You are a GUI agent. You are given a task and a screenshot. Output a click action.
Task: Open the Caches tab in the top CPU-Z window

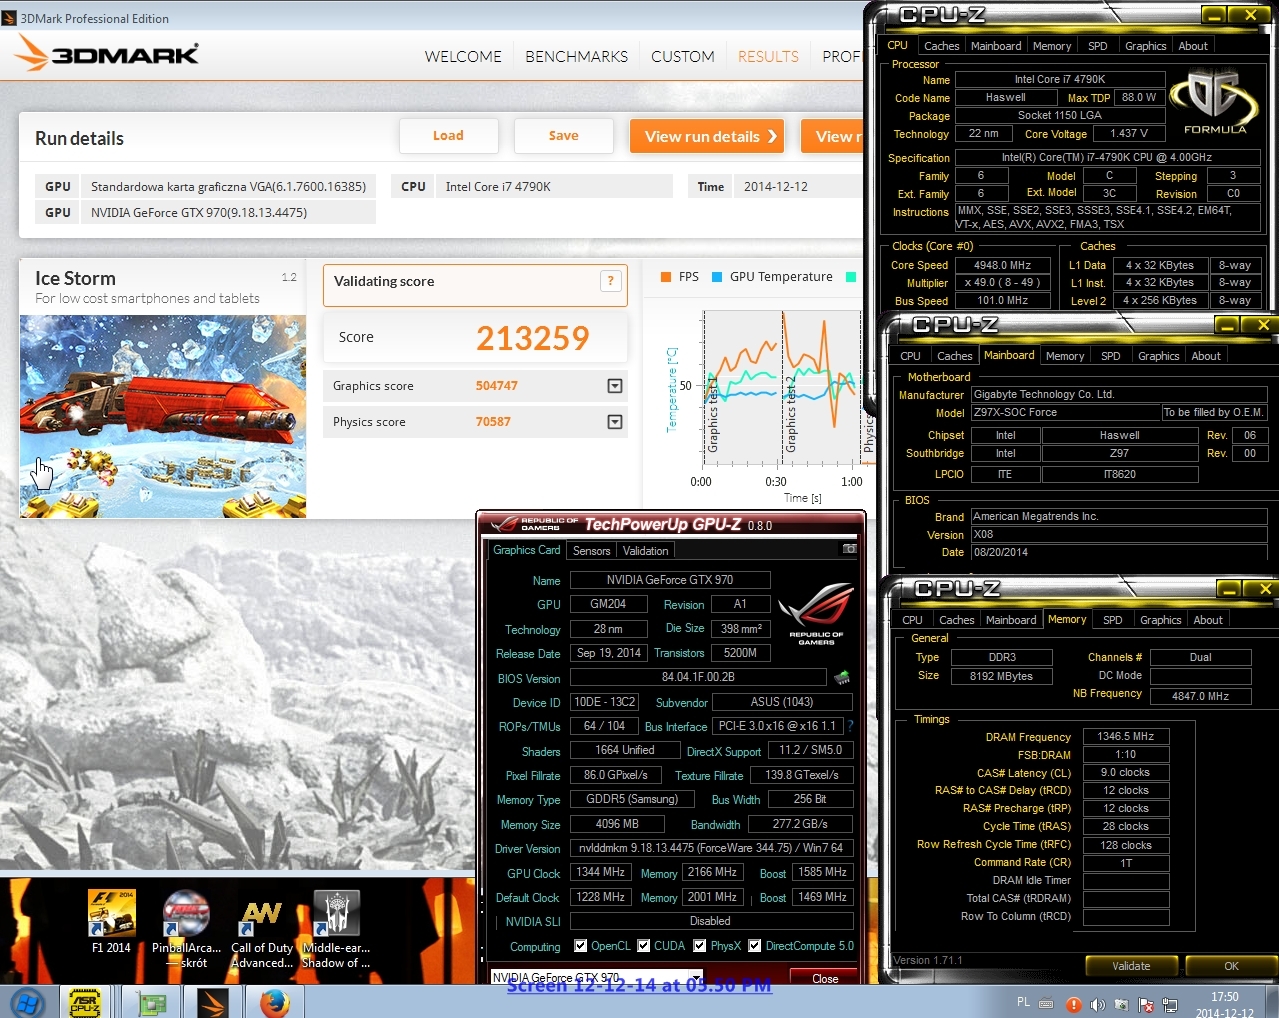941,46
